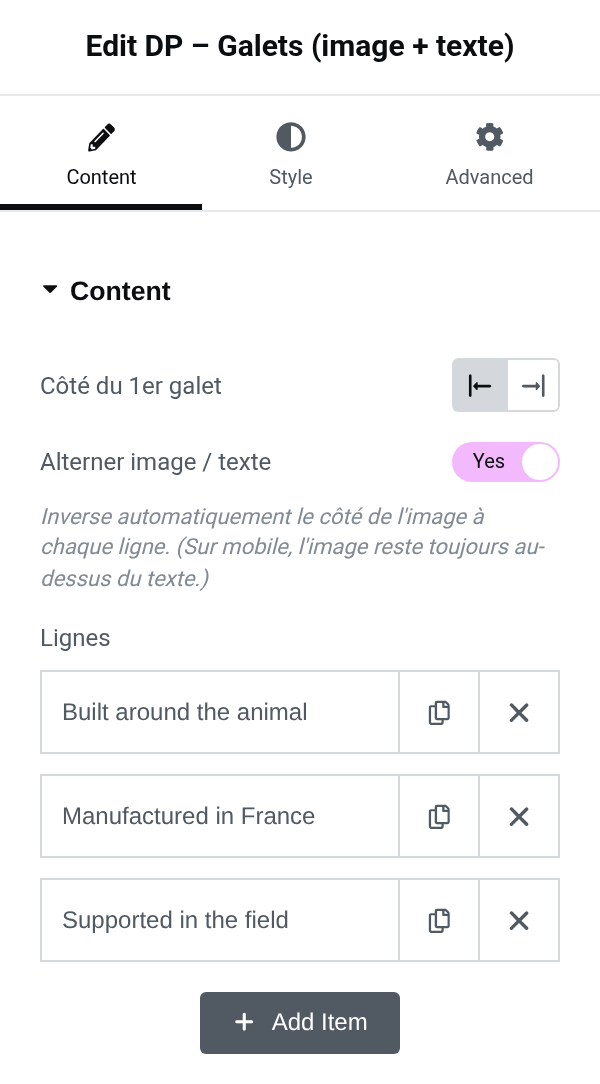The height and width of the screenshot is (1084, 600).
Task: Expand the 'Manufactured in France' row
Action: click(x=220, y=816)
